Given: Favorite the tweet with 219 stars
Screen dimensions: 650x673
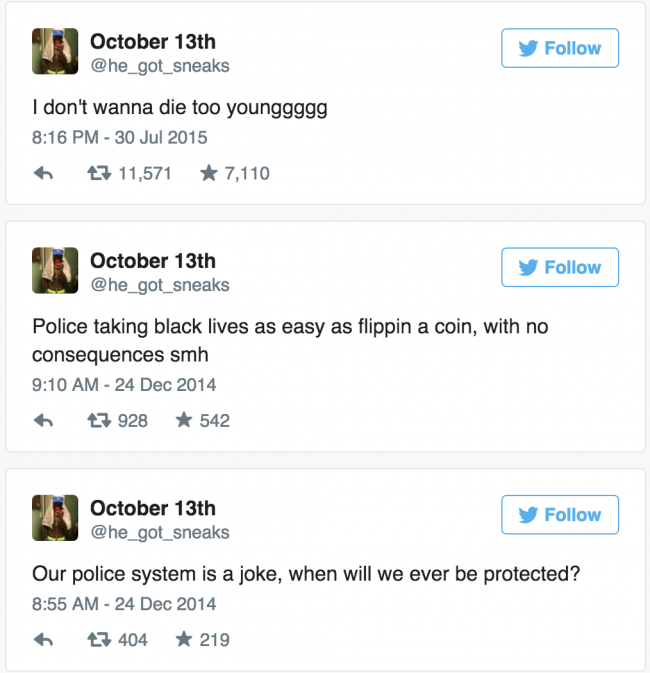Looking at the screenshot, I should pos(184,640).
